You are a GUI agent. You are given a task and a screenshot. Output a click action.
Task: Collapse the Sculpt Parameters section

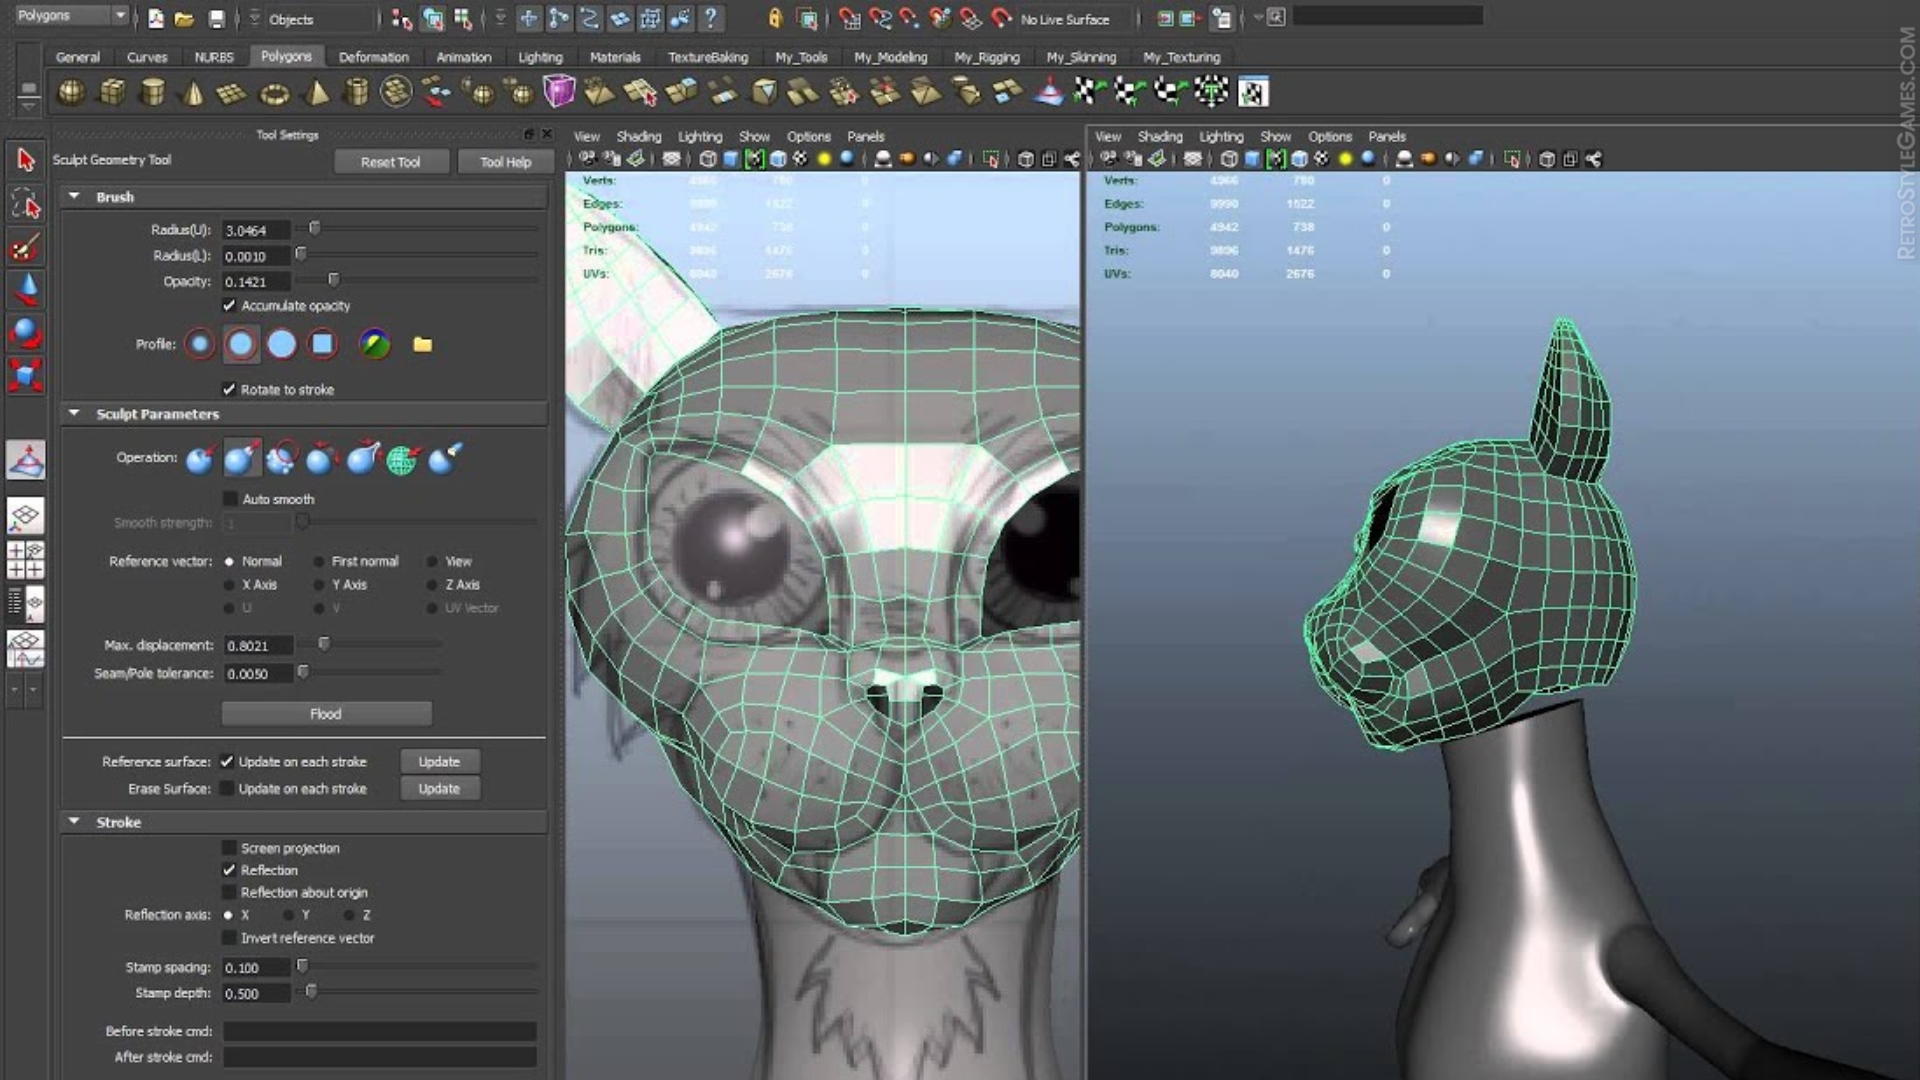coord(72,412)
